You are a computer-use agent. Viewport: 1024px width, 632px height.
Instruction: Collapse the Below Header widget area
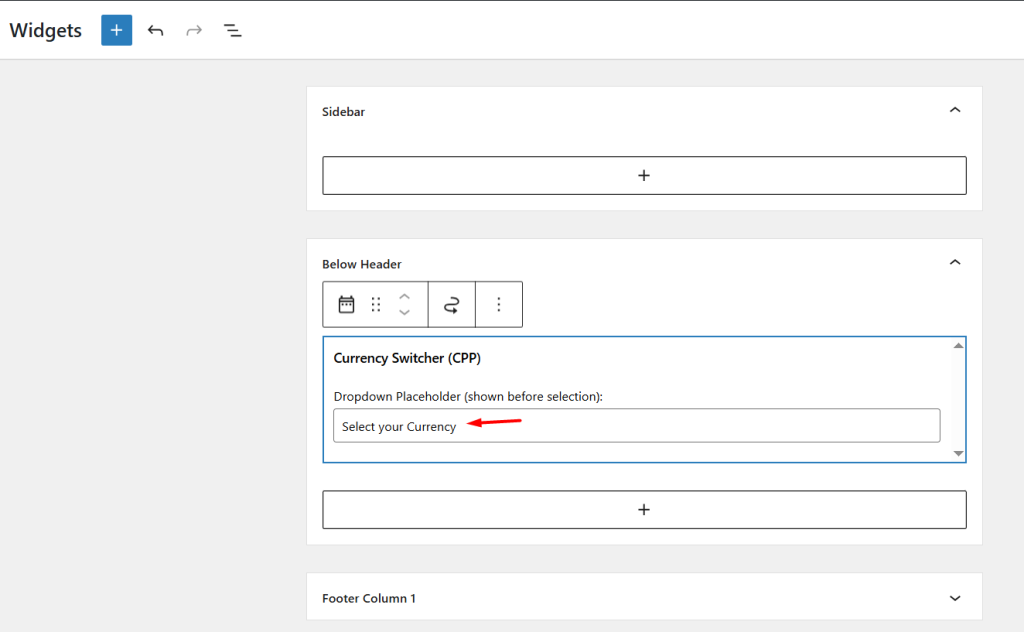click(x=954, y=262)
